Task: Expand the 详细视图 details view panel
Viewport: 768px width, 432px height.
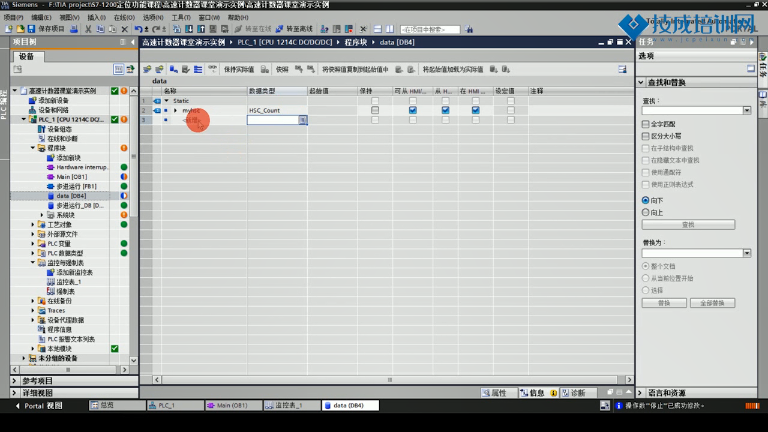Action: [14, 393]
